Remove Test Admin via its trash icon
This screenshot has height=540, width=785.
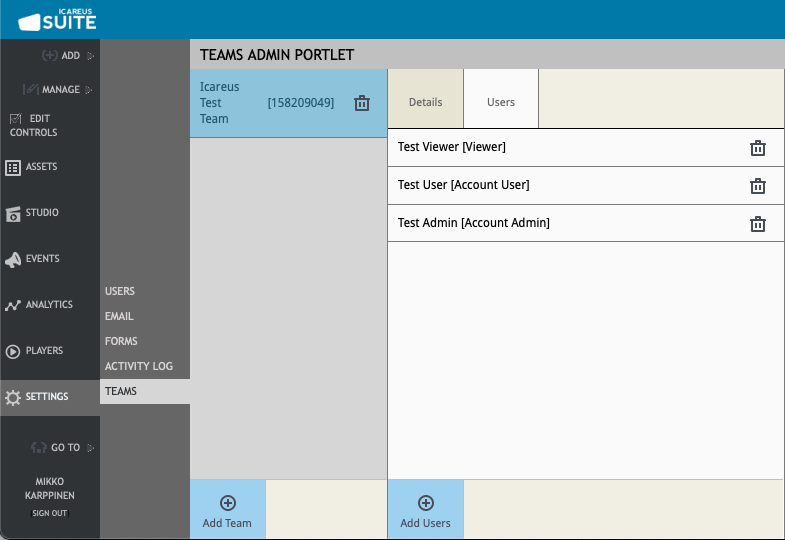758,224
